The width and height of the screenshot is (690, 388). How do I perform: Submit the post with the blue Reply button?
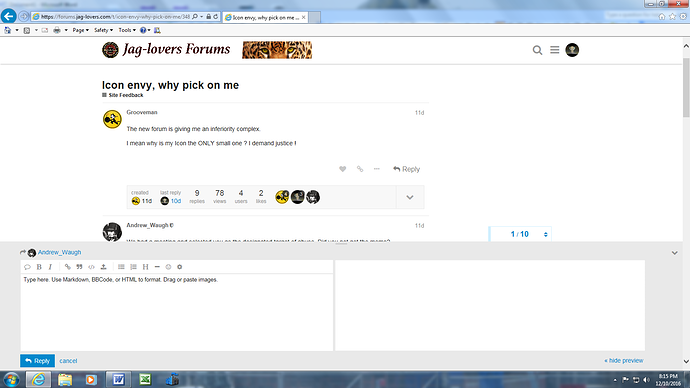37,361
